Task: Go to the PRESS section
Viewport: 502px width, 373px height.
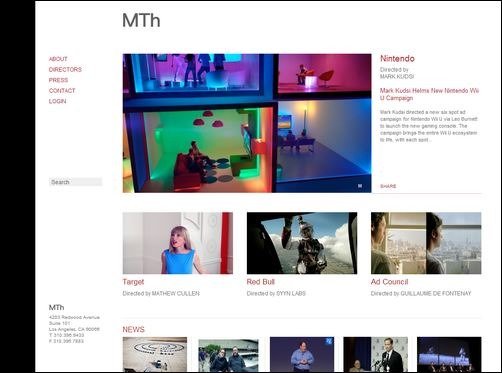Action: click(x=58, y=80)
